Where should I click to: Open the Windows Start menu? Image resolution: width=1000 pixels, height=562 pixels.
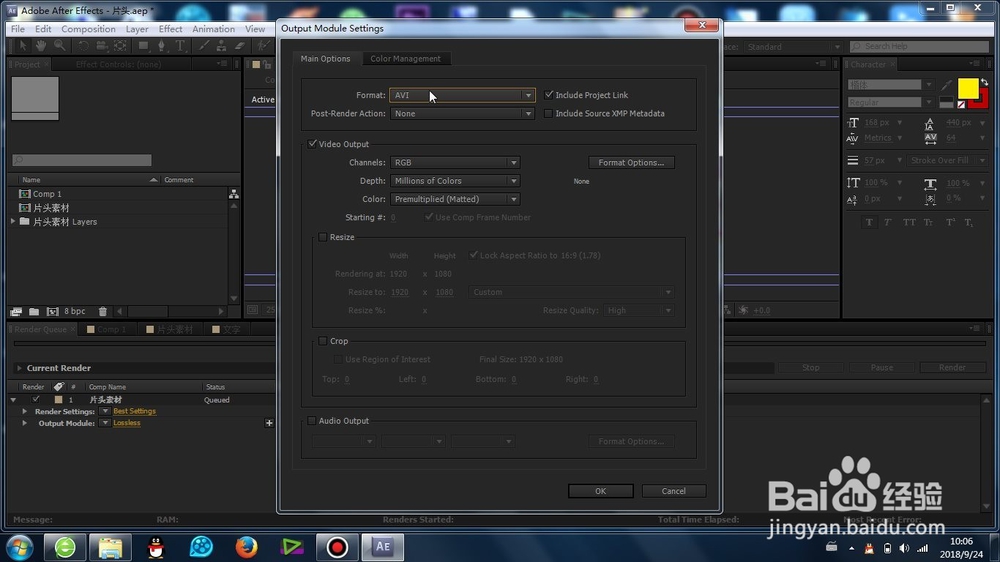pyautogui.click(x=20, y=547)
